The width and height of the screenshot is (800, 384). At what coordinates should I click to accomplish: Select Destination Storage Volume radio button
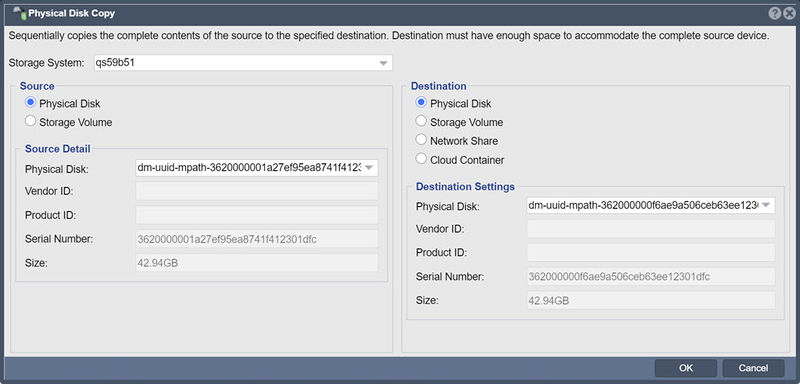pos(421,122)
